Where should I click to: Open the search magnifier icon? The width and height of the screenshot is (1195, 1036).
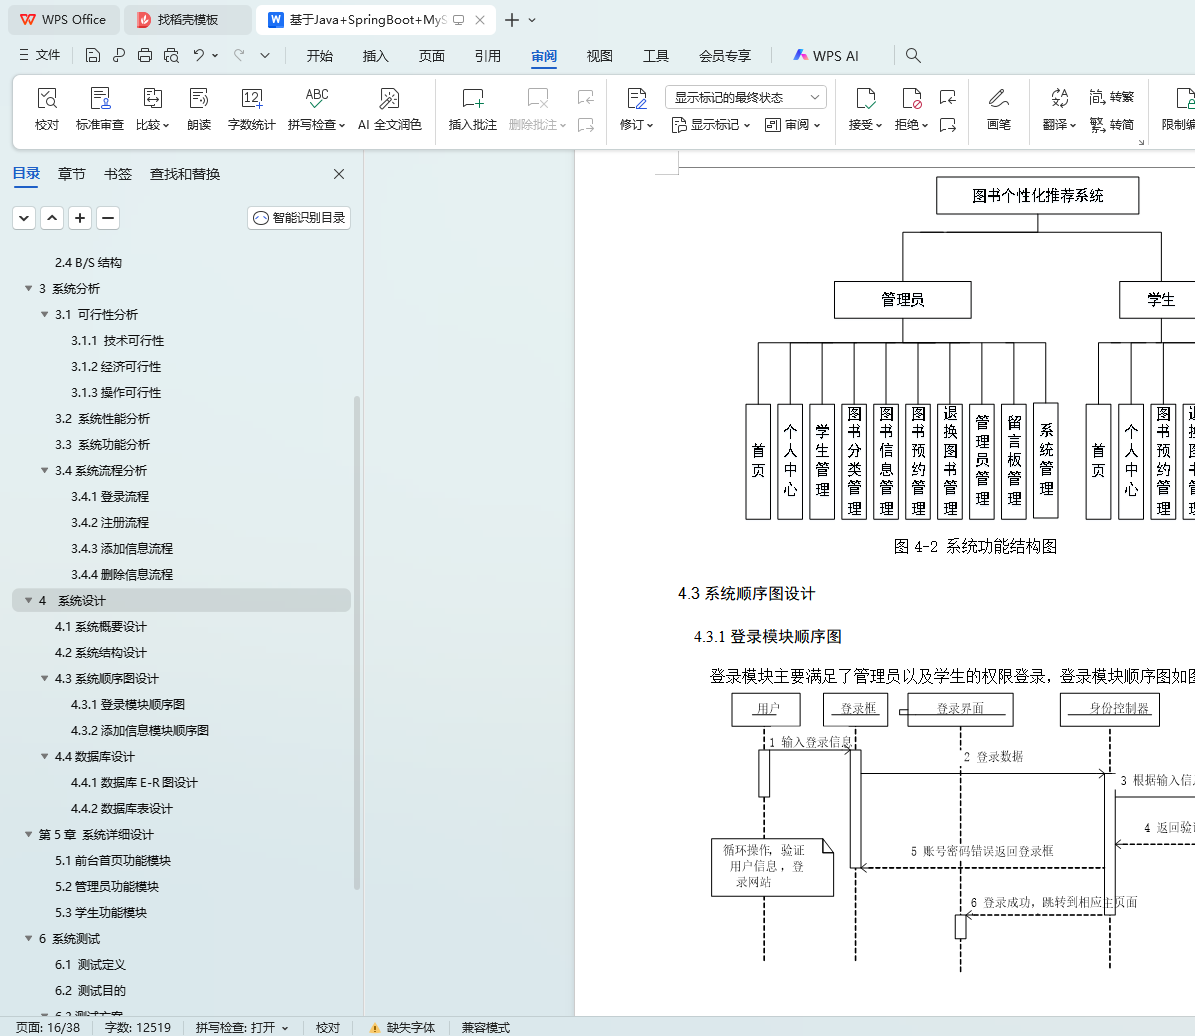point(913,55)
